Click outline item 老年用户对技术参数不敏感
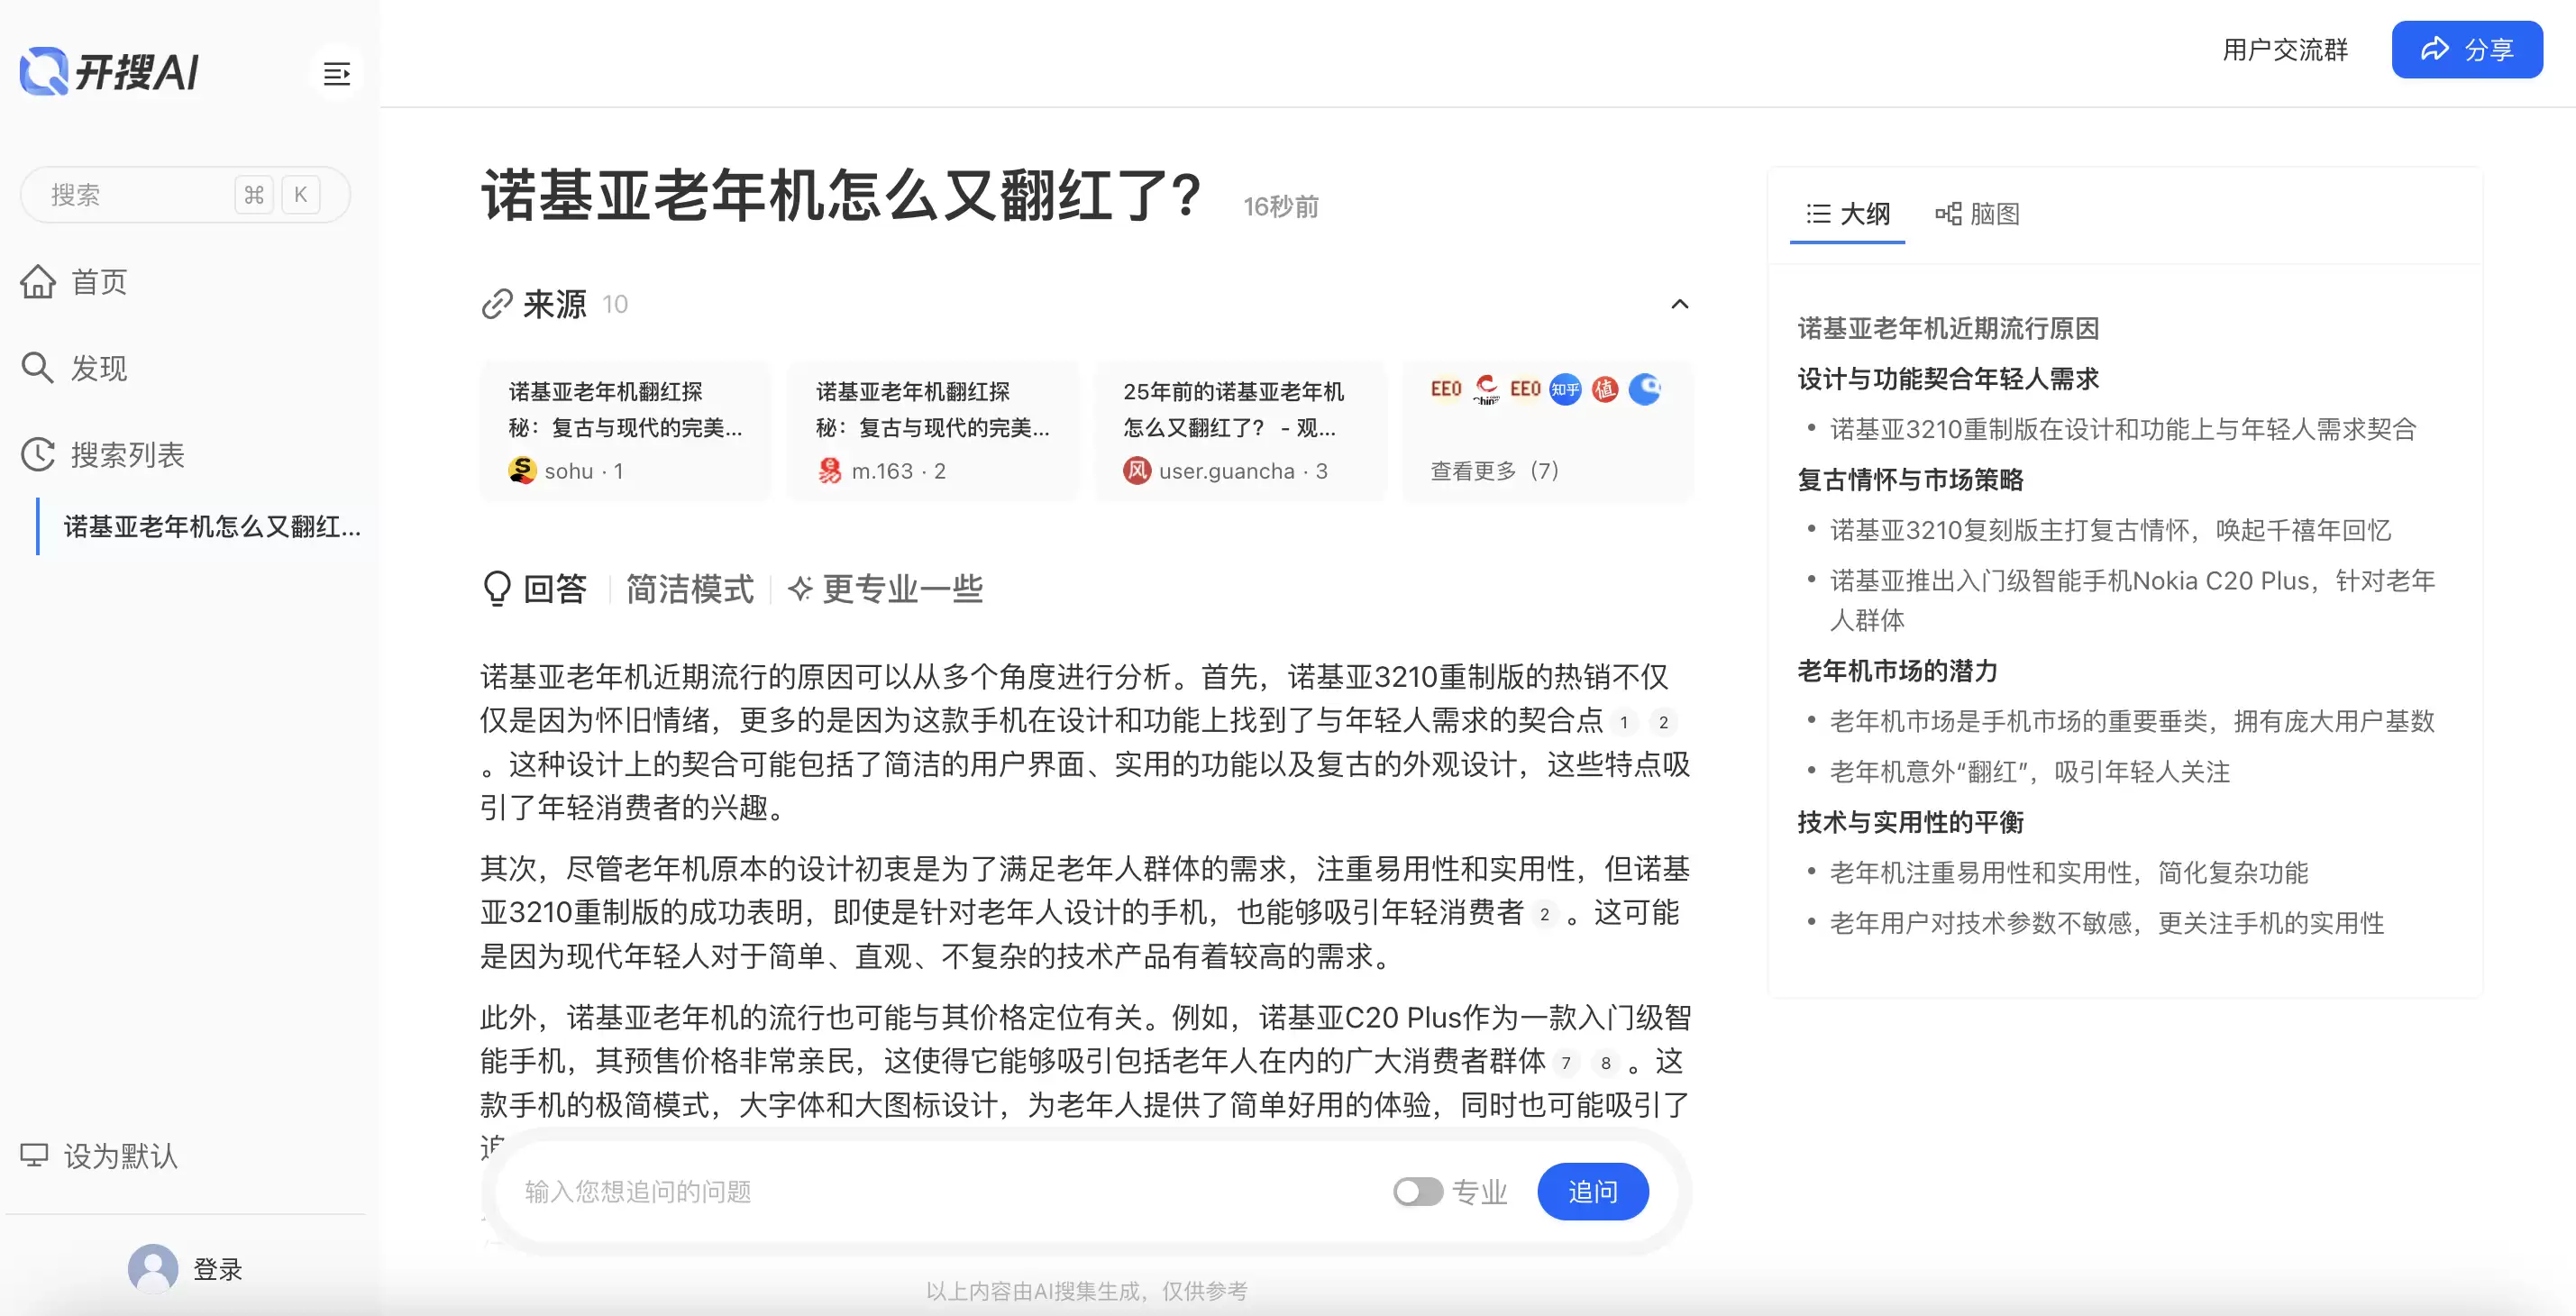The width and height of the screenshot is (2576, 1316). [2107, 923]
